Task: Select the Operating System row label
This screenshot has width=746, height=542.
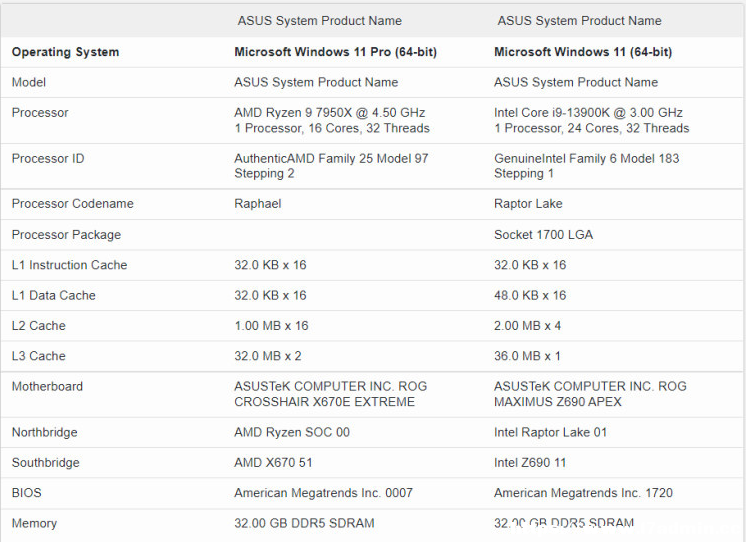Action: [x=66, y=52]
